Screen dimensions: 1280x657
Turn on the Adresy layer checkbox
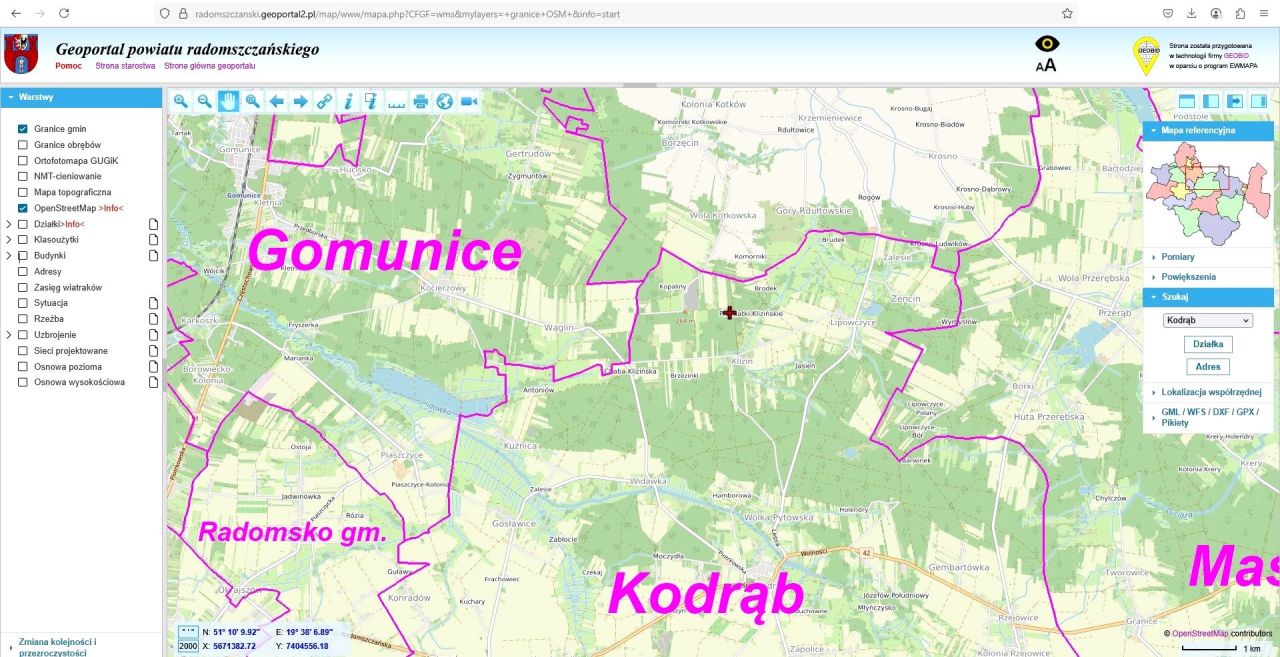click(x=23, y=272)
